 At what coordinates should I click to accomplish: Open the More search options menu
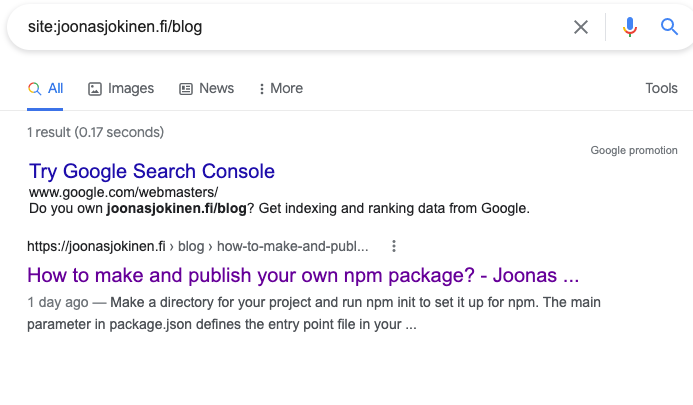coord(281,88)
